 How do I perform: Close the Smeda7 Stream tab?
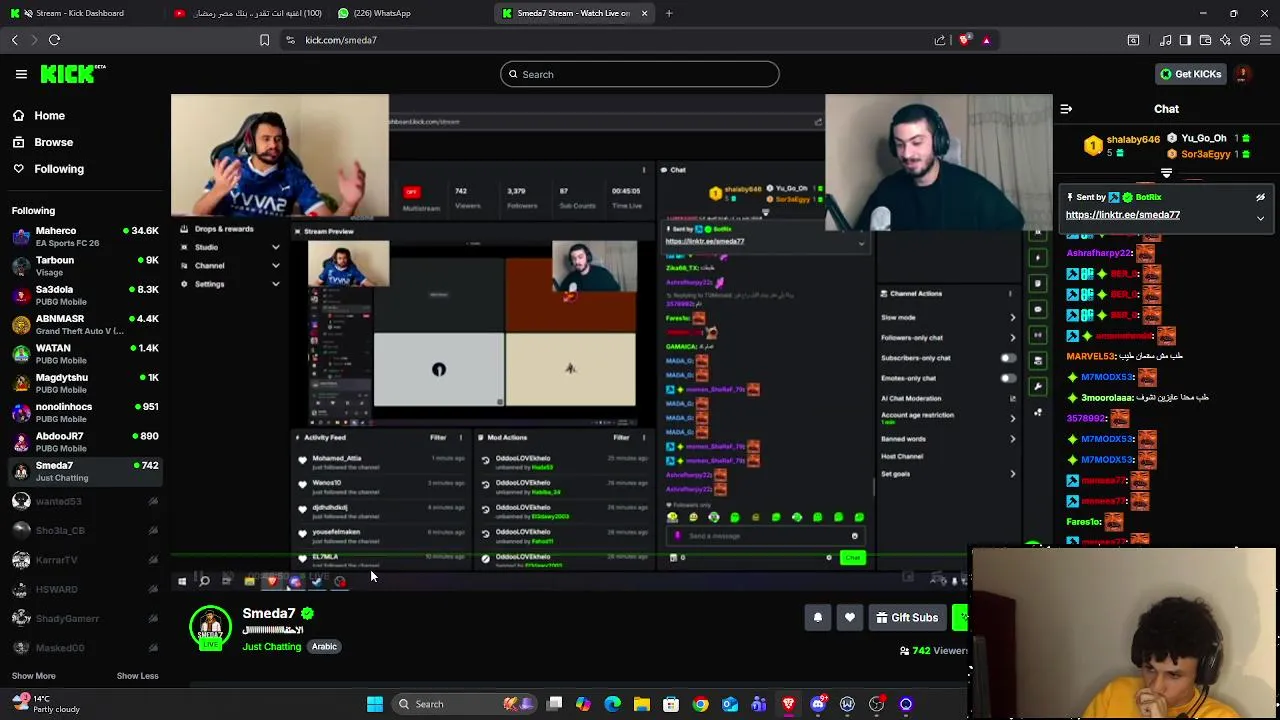click(644, 13)
